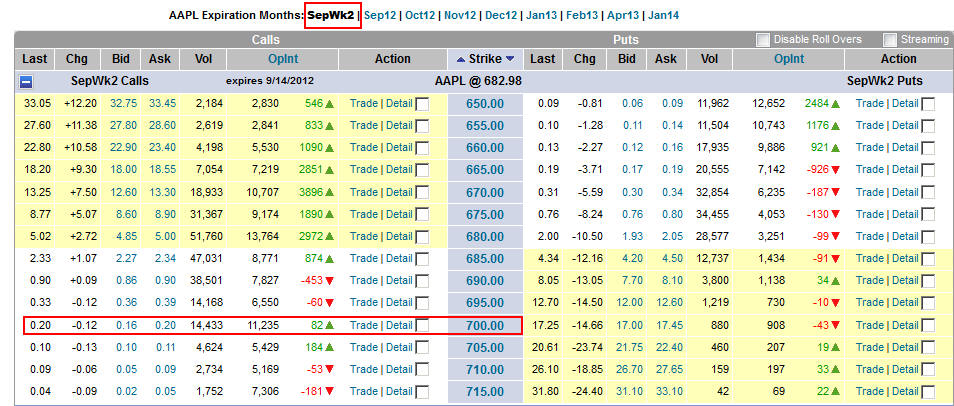
Task: Sort strikes descending with down arrow
Action: pos(510,59)
